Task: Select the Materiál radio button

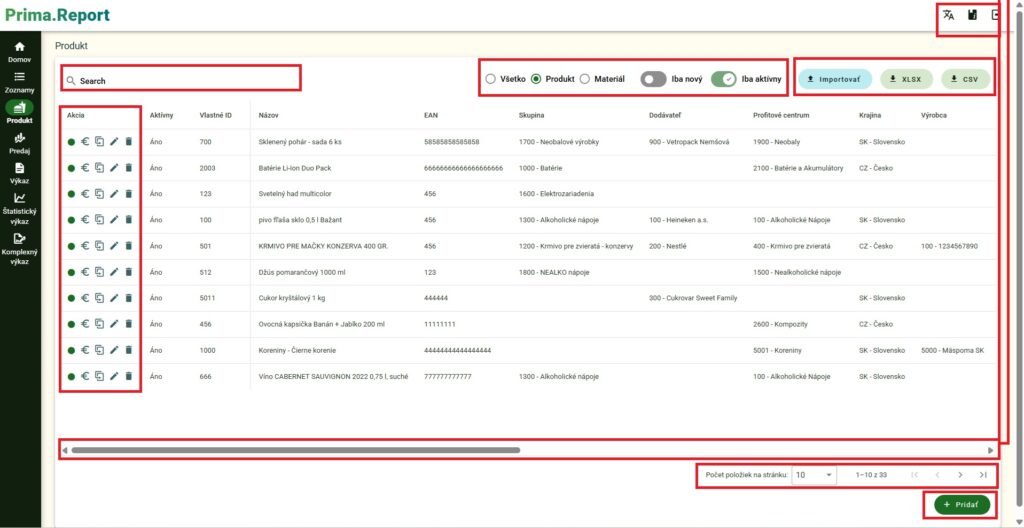Action: [x=585, y=78]
